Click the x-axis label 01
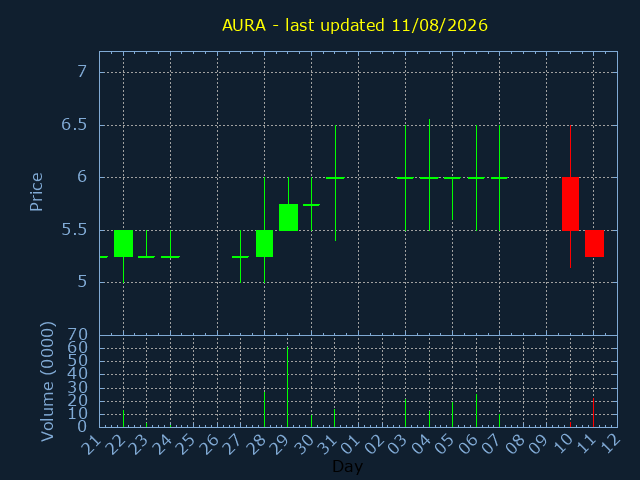Viewport: 640px width, 480px height. coord(353,444)
